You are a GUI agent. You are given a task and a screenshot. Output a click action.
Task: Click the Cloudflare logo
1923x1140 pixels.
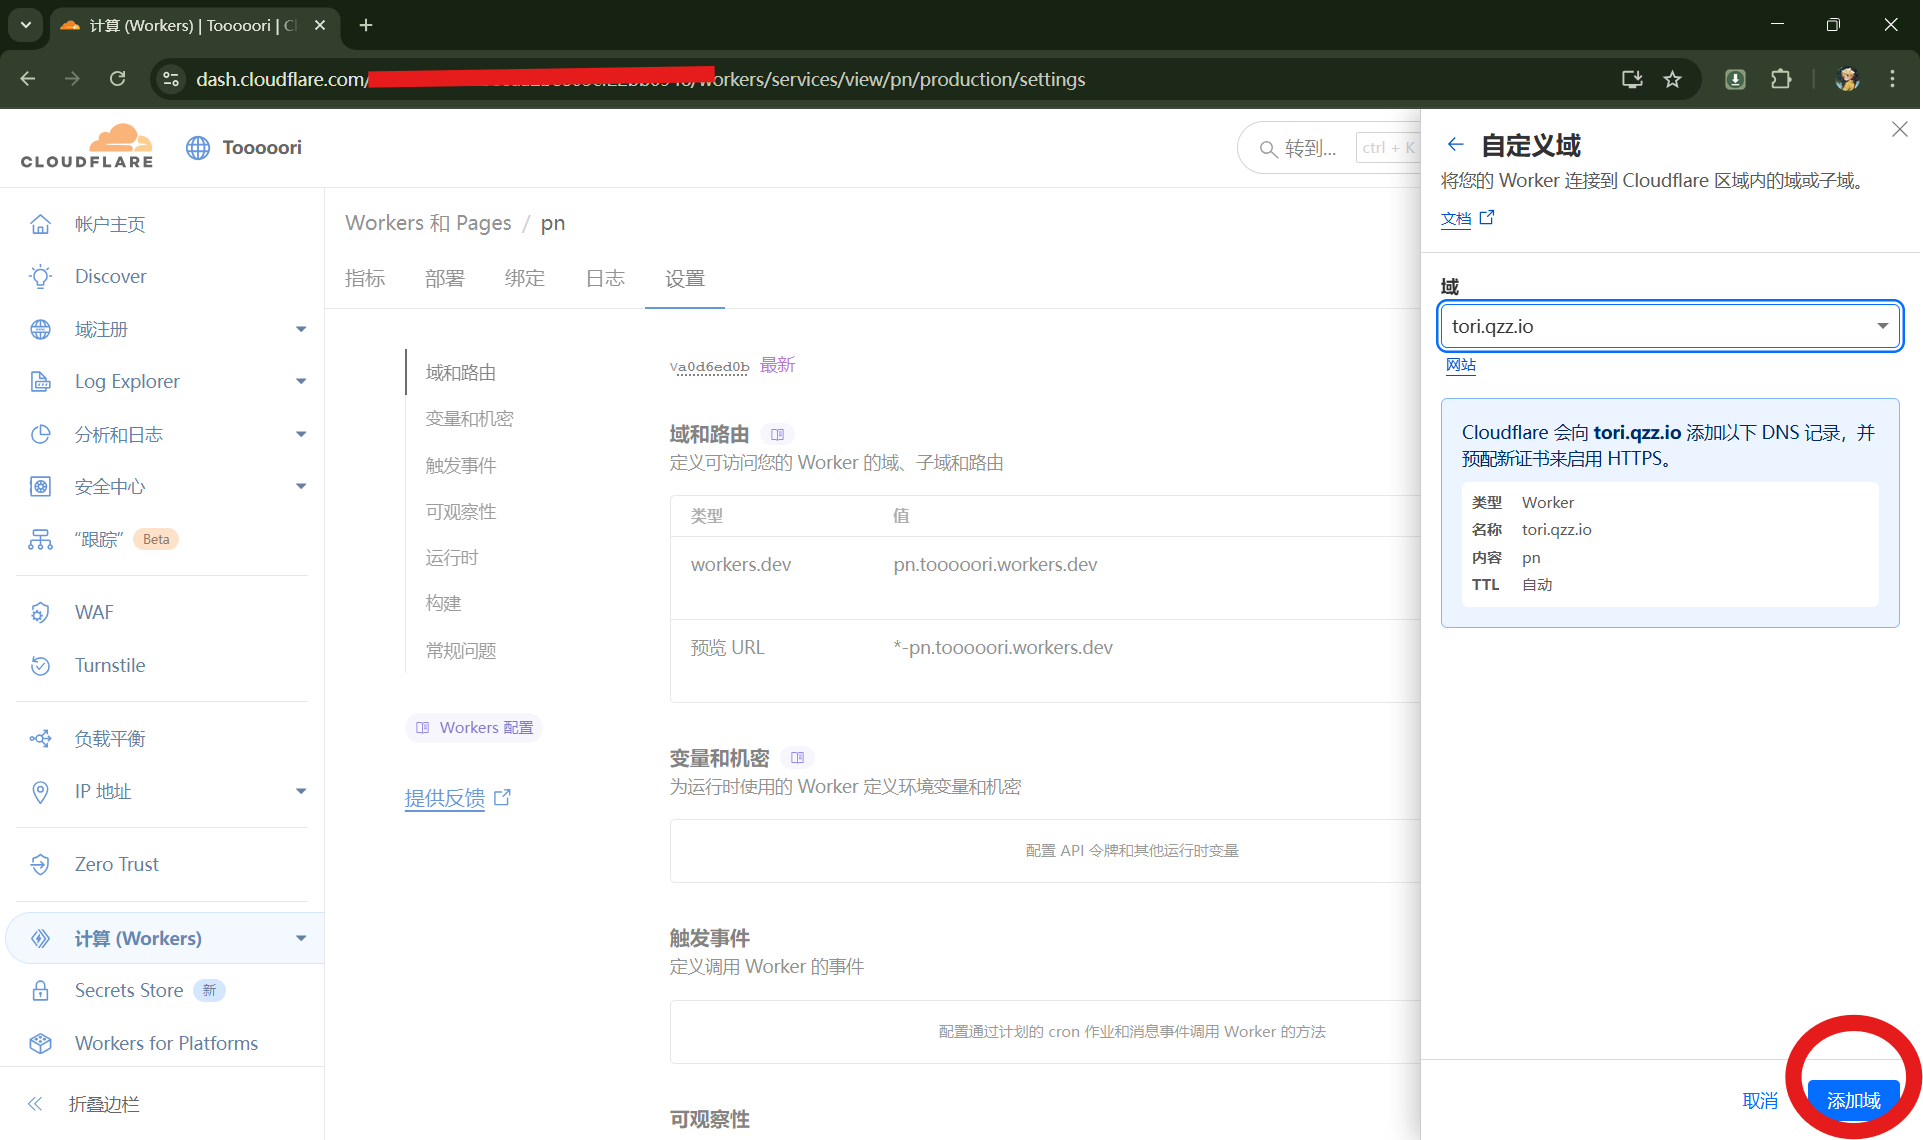tap(87, 147)
